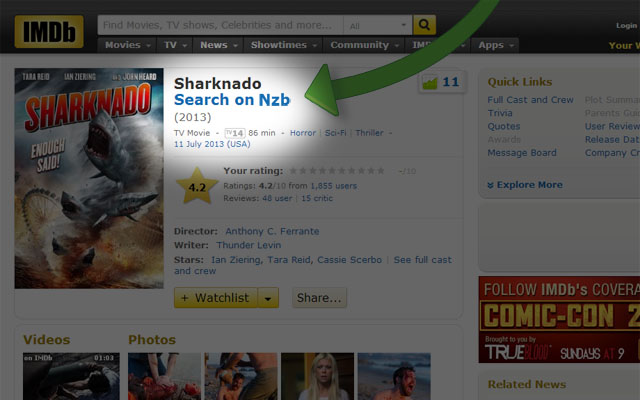Add Sharknado with the Watchlist button
Image resolution: width=640 pixels, height=400 pixels.
coord(216,298)
